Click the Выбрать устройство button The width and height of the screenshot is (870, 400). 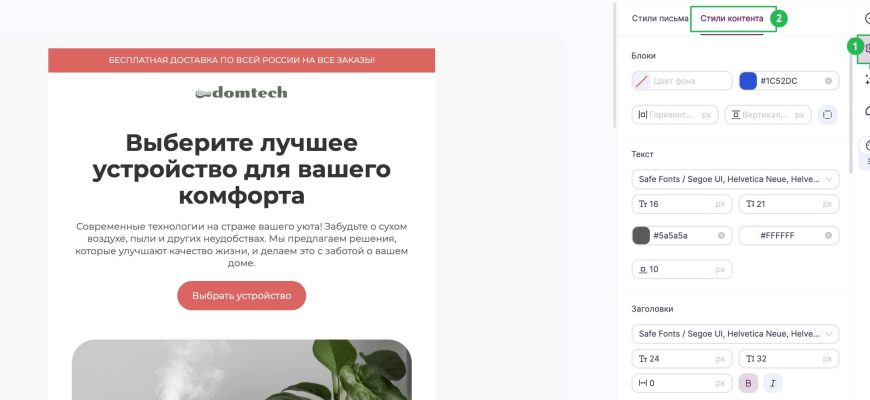point(241,296)
